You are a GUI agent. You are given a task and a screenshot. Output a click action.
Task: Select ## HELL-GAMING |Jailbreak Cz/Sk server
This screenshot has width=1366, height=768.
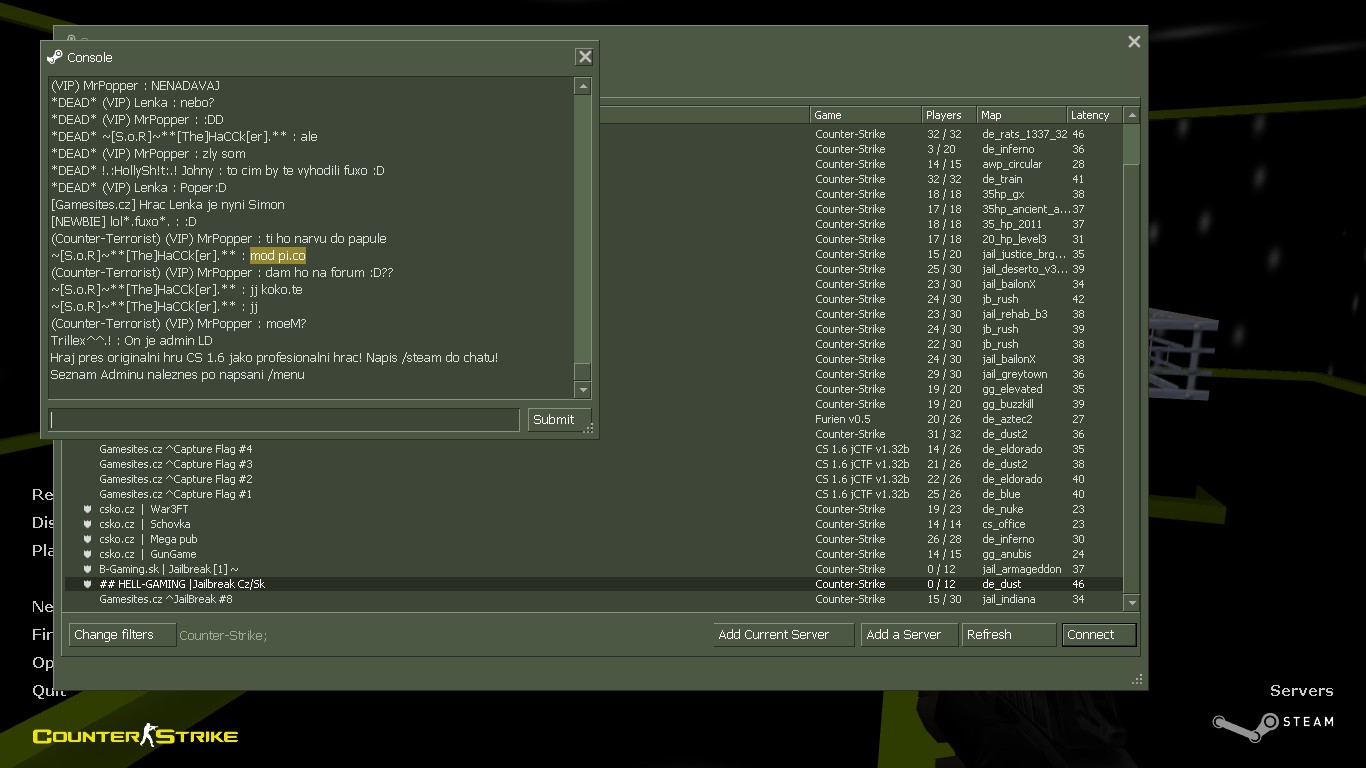pos(594,584)
